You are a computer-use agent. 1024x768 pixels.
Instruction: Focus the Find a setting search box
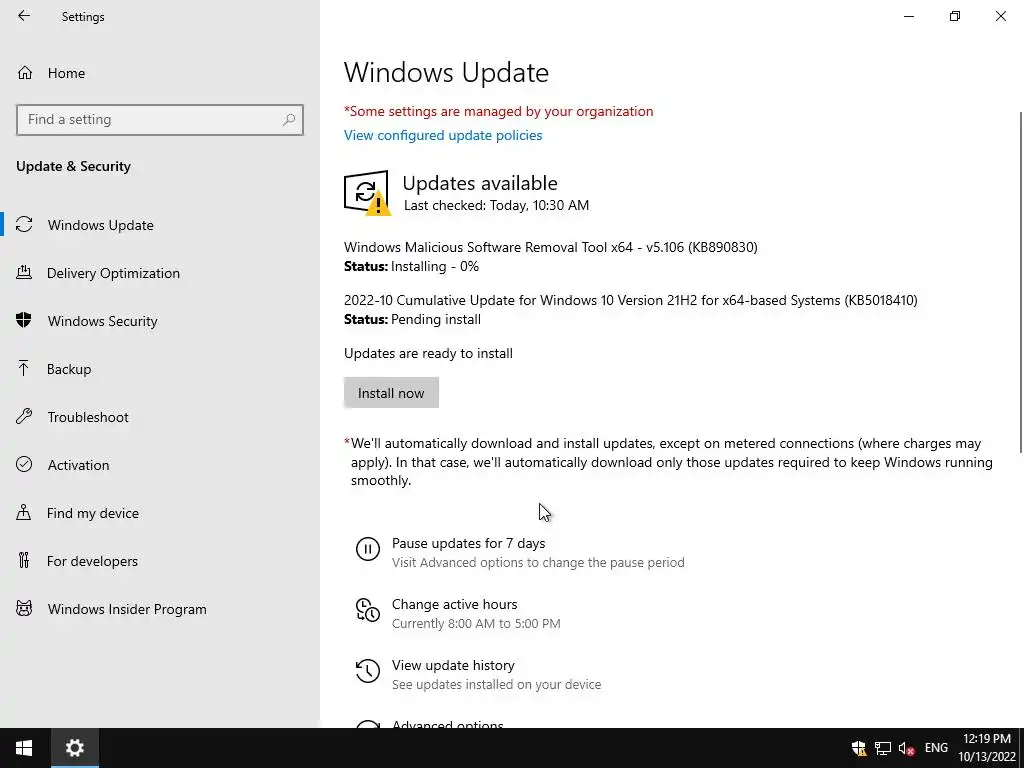click(160, 120)
